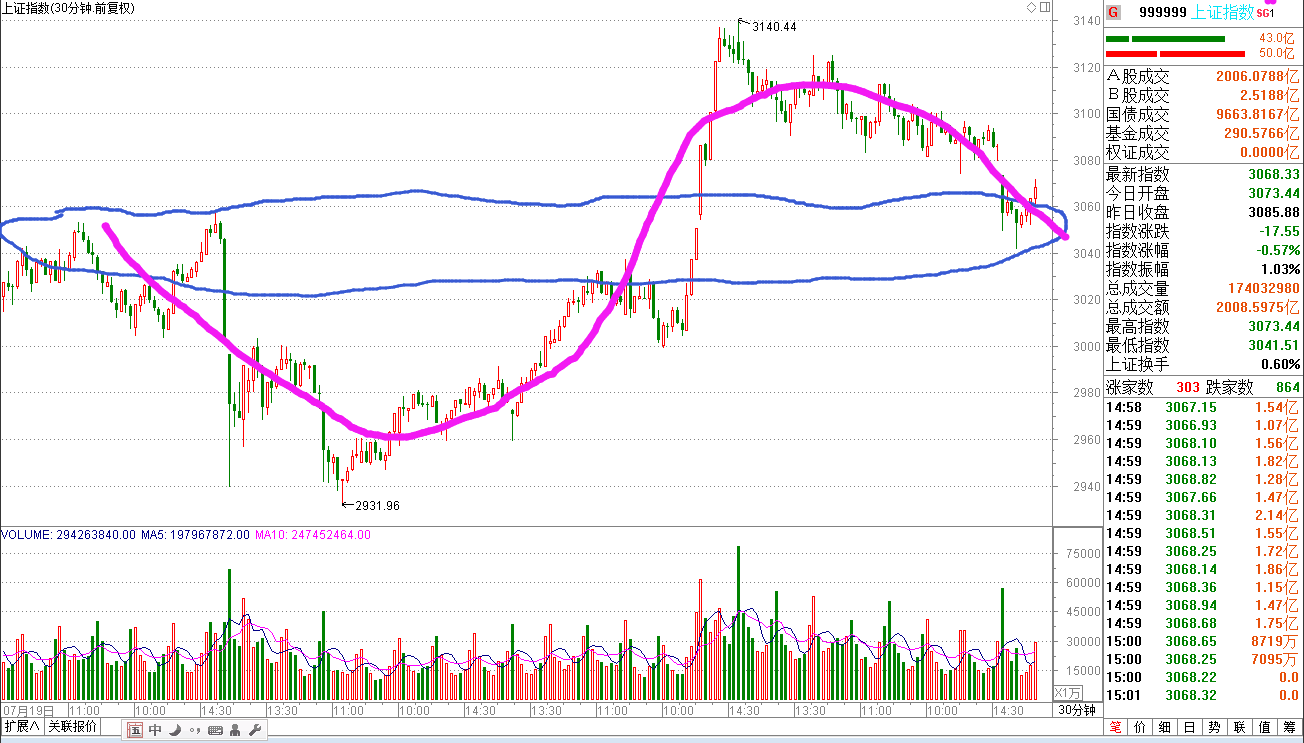Click the green buy-volume bar under header
This screenshot has height=743, width=1304.
coord(1165,39)
